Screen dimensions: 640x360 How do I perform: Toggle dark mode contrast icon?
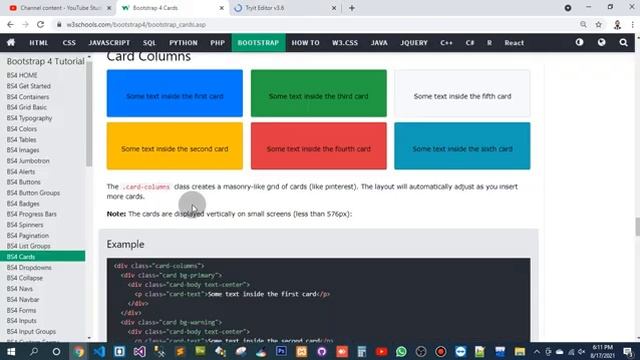tap(579, 42)
